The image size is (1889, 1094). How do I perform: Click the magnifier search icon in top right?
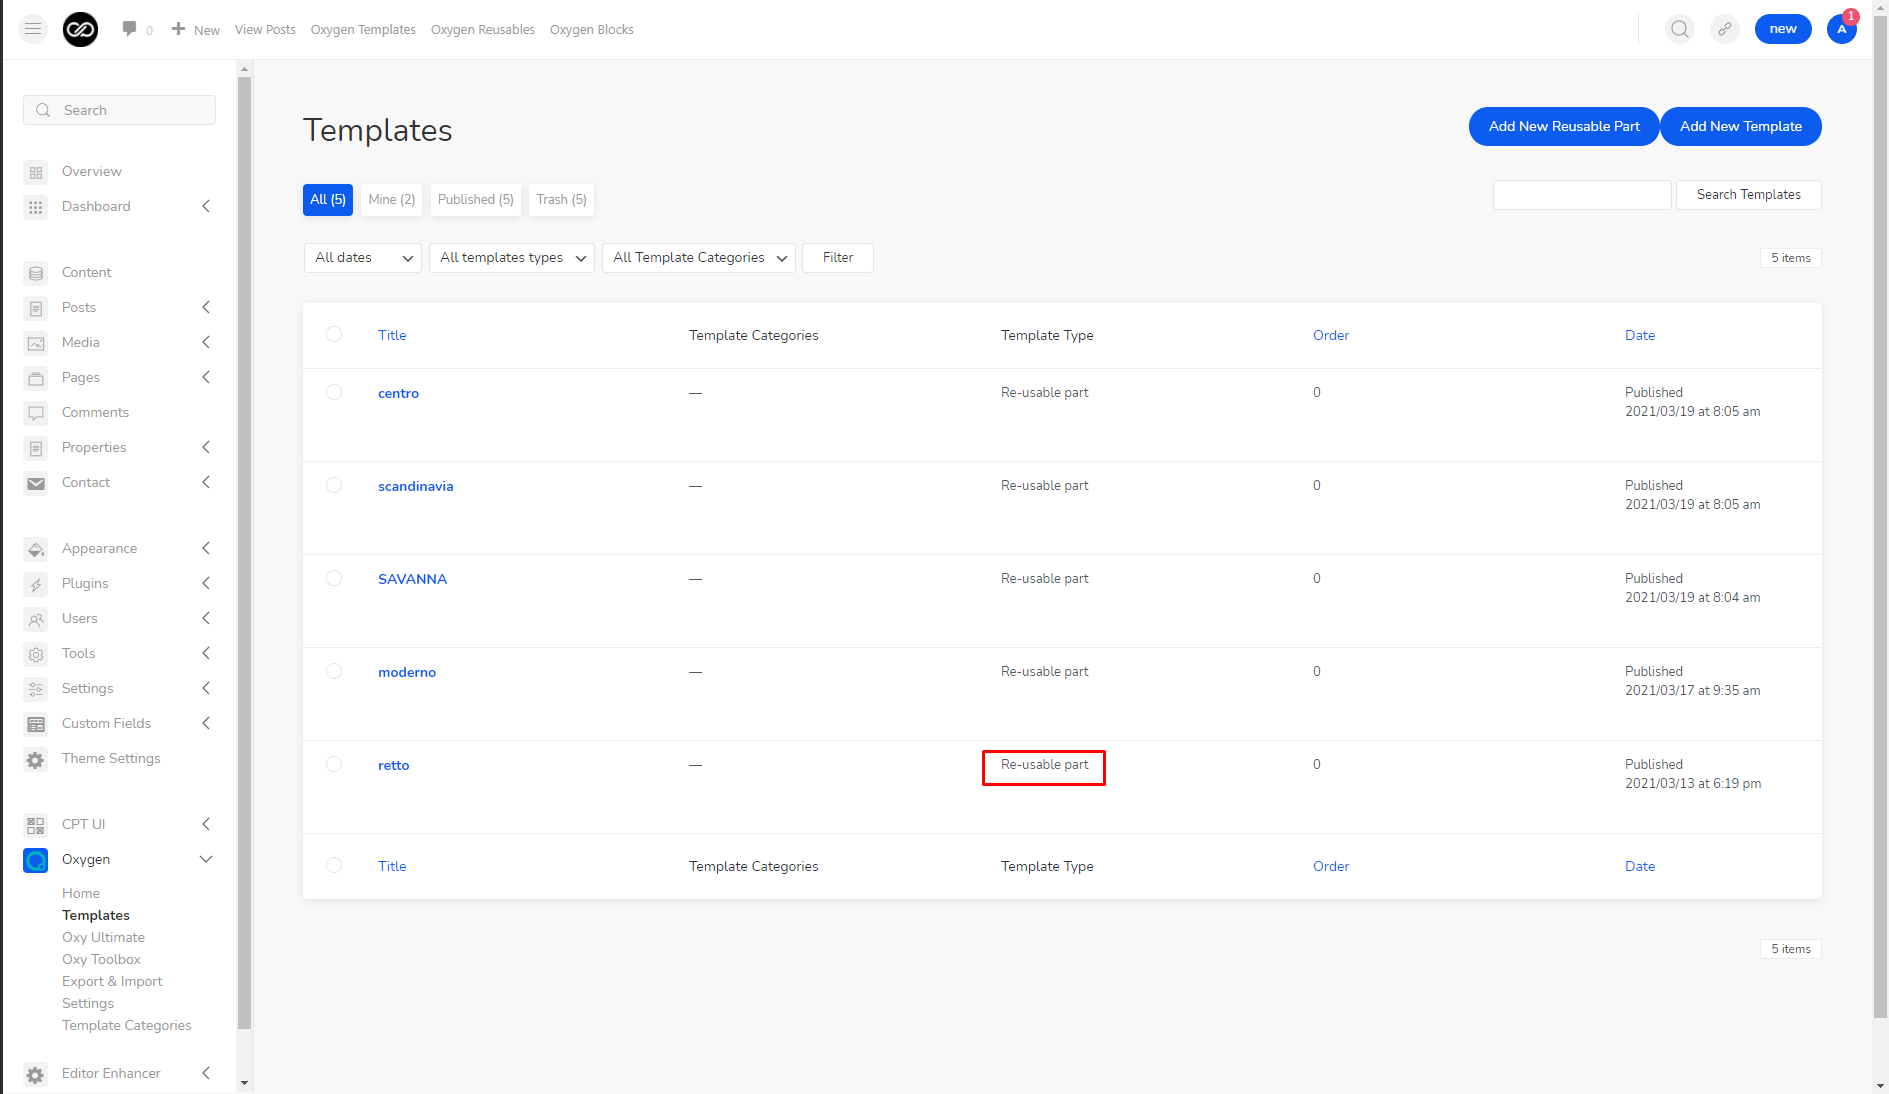click(1680, 29)
